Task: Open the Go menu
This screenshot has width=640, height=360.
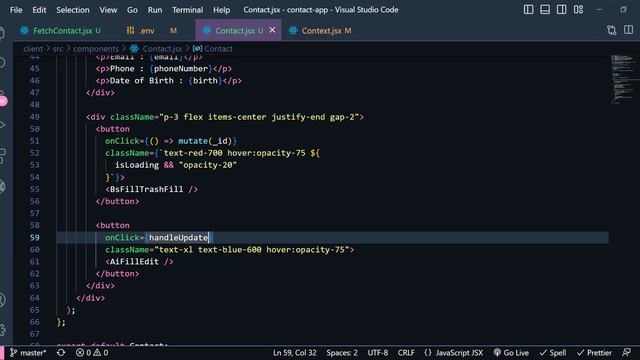Action: [132, 10]
